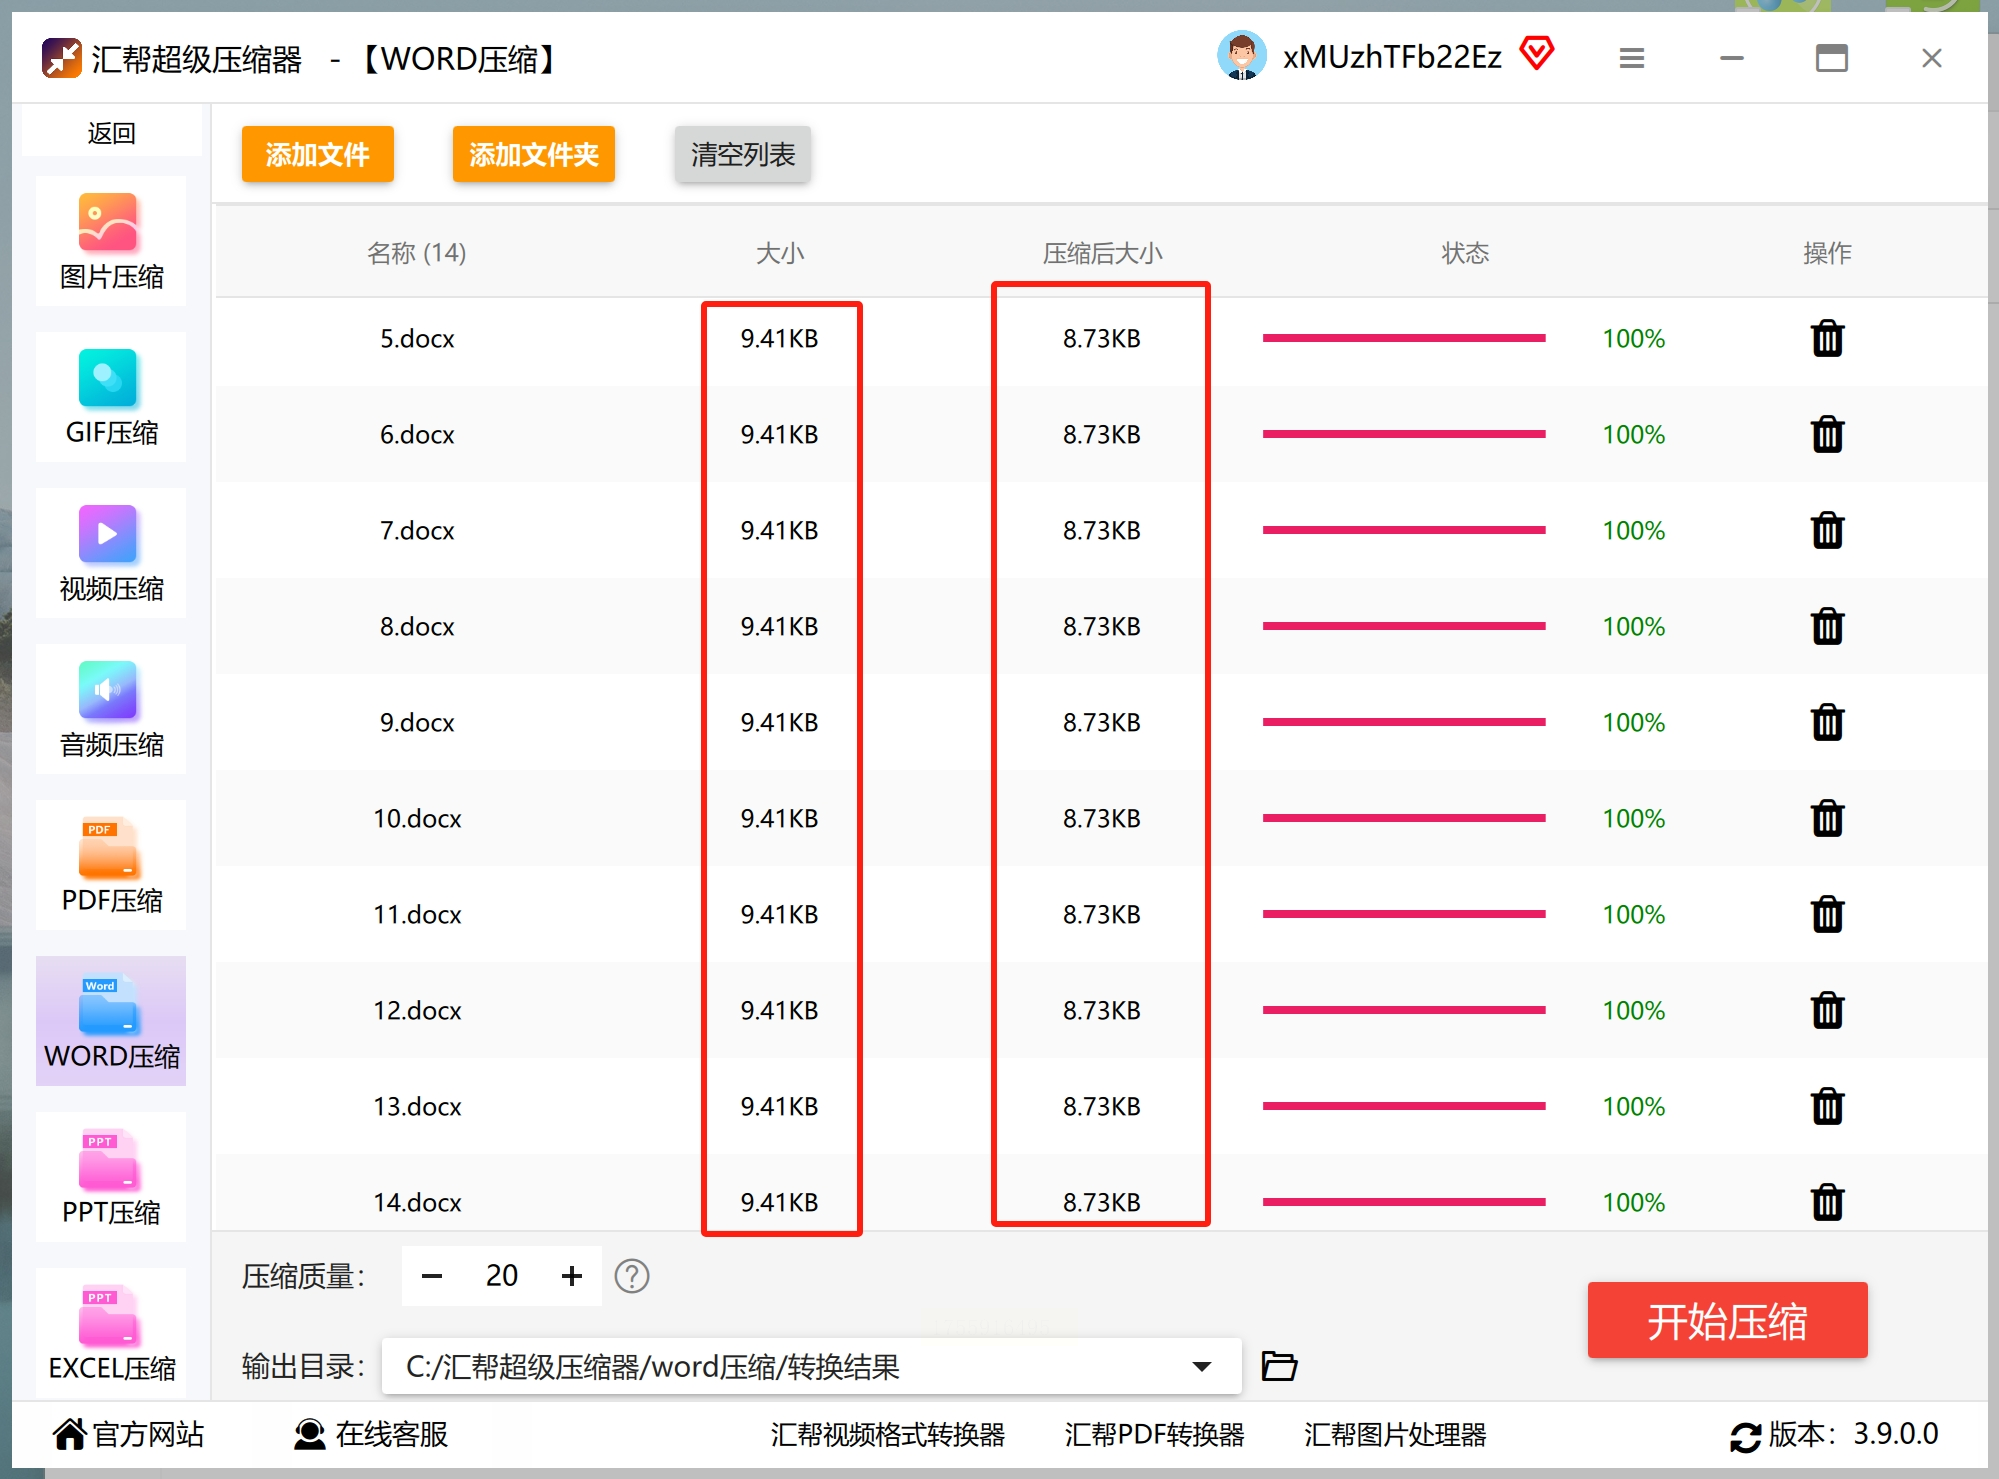The height and width of the screenshot is (1479, 1999).
Task: Open output folder via the folder icon
Action: pos(1279,1365)
